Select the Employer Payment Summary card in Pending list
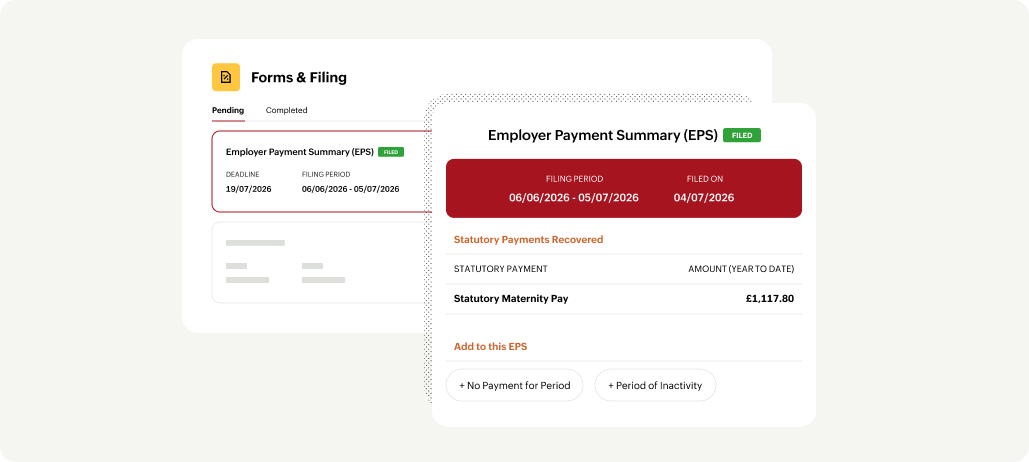Viewport: 1029px width, 462px height. (322, 171)
